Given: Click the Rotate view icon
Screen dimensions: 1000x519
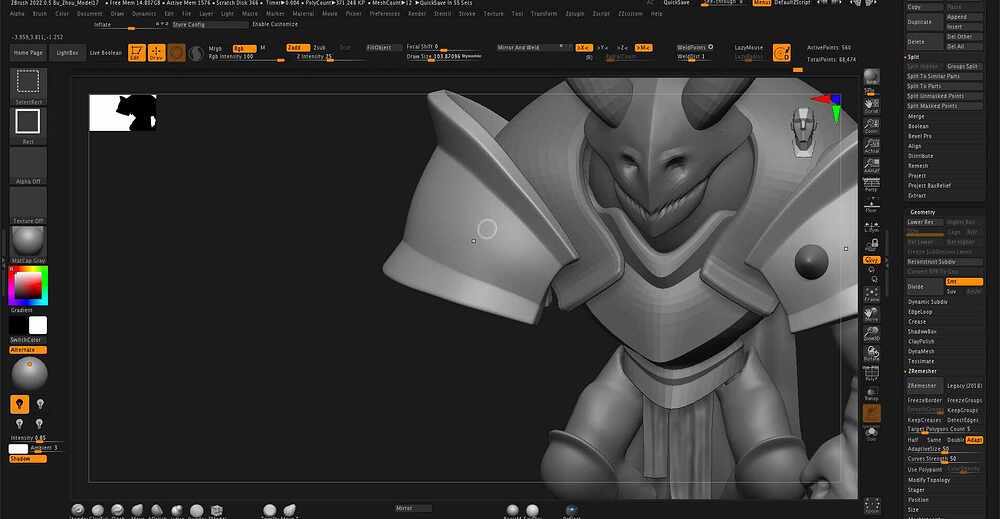Looking at the screenshot, I should click(x=871, y=354).
